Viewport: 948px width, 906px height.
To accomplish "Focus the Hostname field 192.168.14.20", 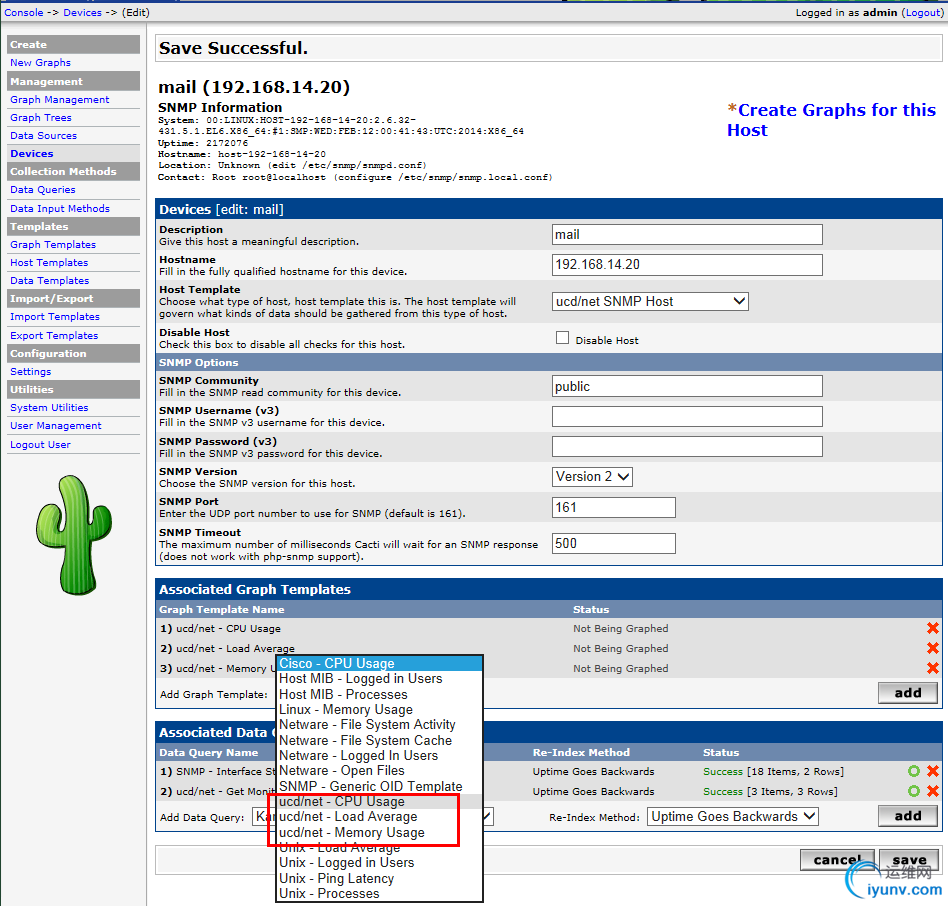I will tap(687, 265).
